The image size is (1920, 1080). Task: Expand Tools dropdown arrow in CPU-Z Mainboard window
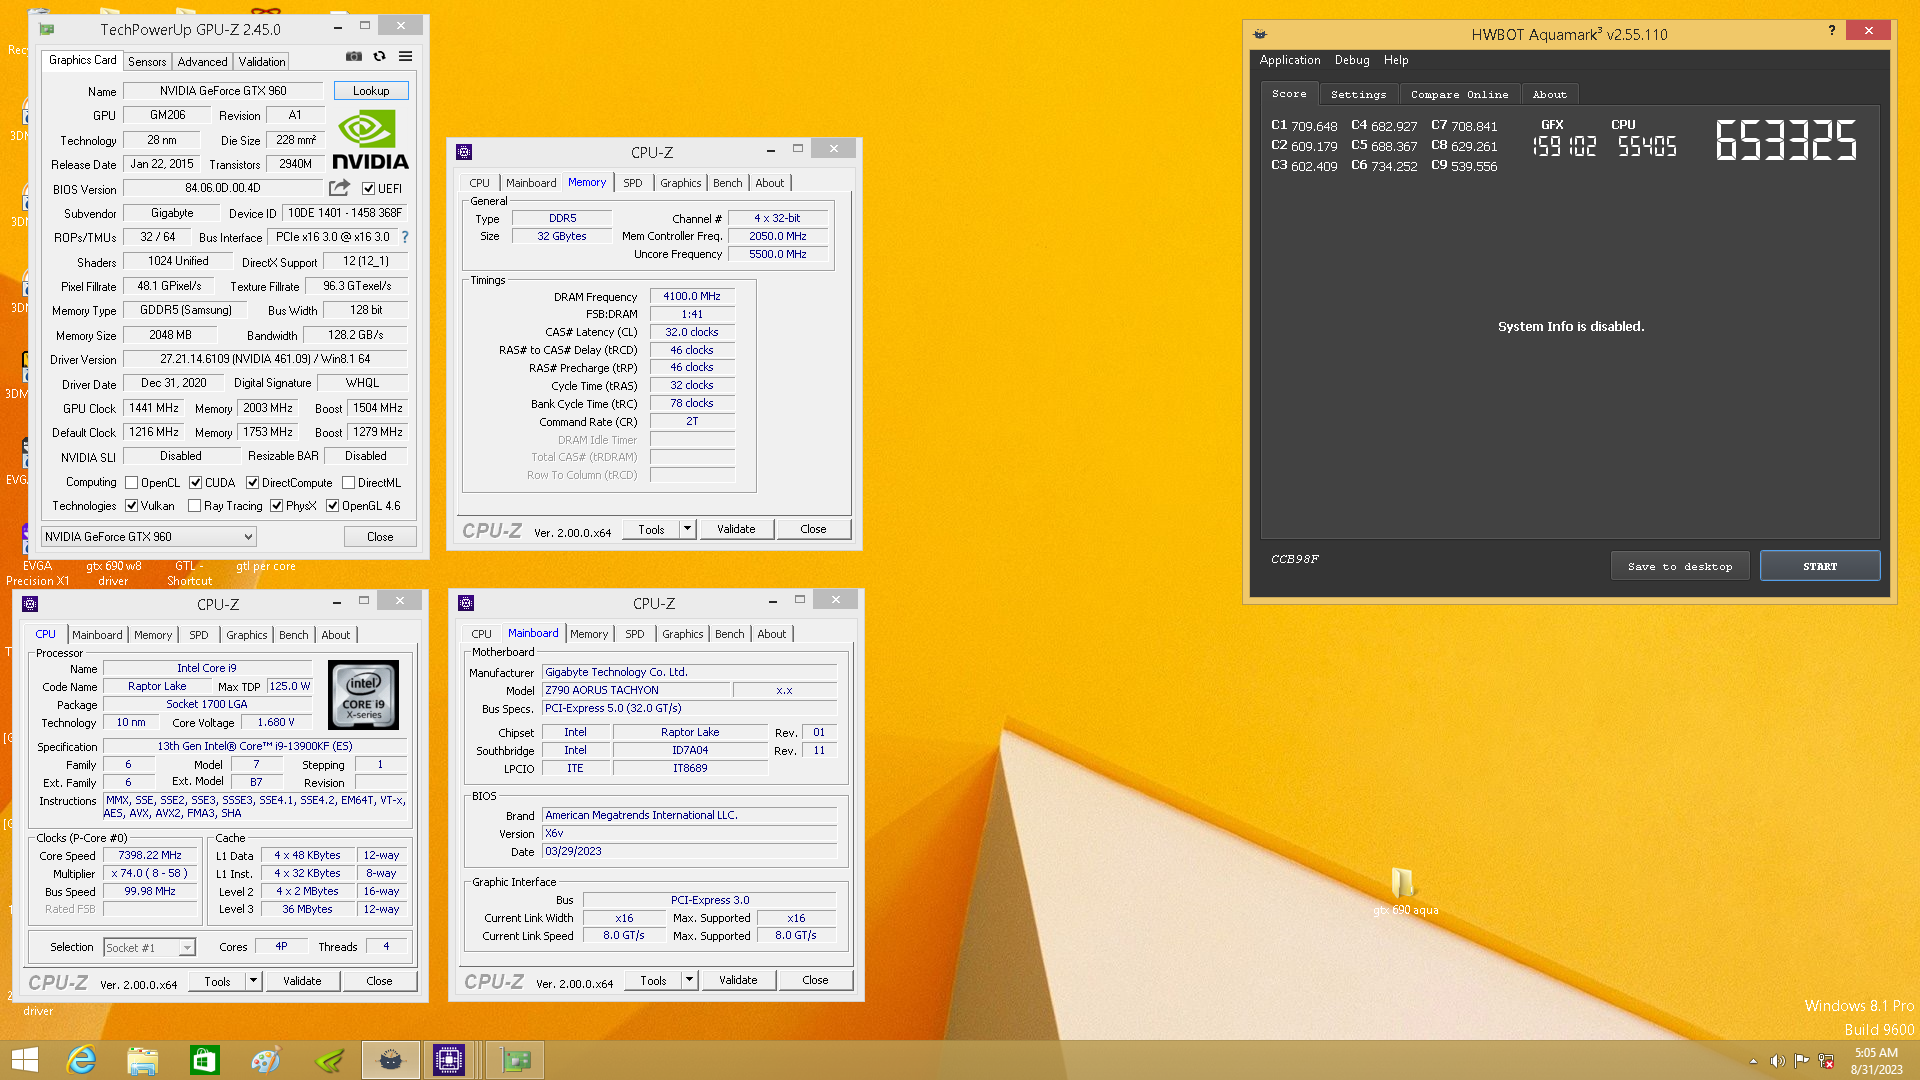tap(690, 980)
